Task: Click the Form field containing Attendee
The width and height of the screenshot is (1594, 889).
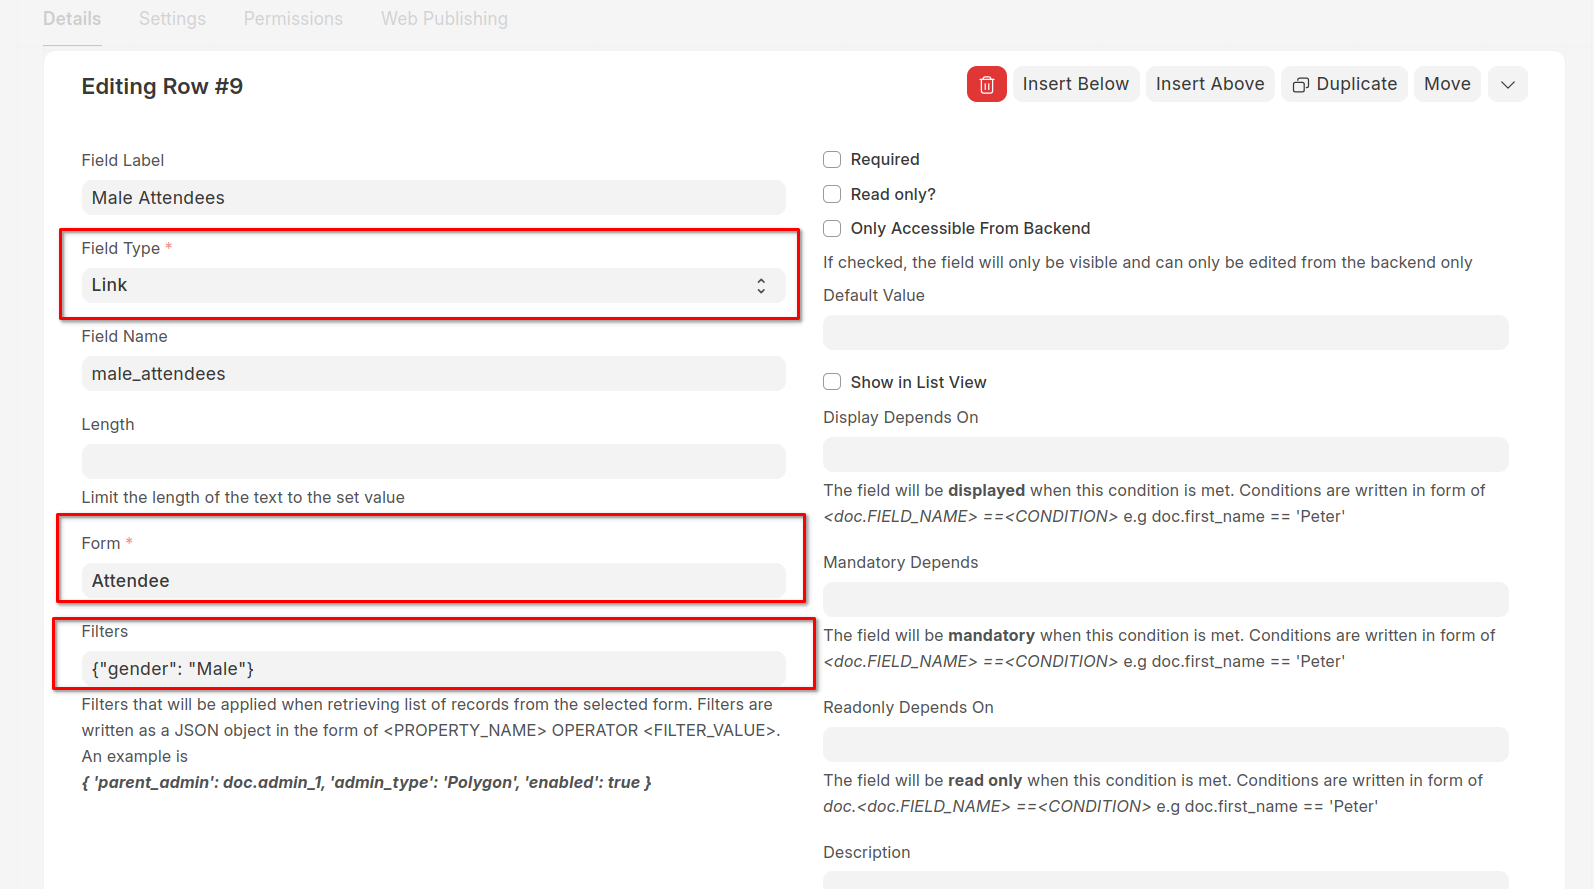Action: 433,581
